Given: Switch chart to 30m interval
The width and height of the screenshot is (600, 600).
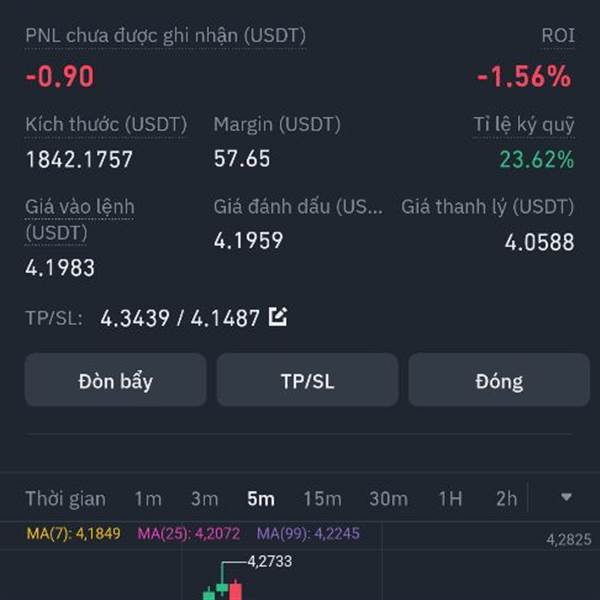Looking at the screenshot, I should (388, 499).
